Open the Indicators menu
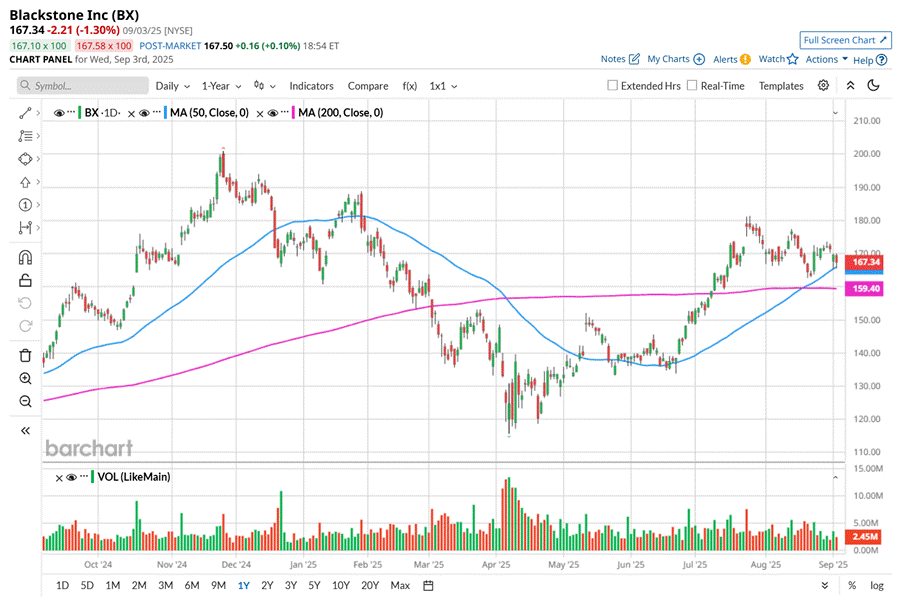This screenshot has width=902, height=599. tap(311, 86)
